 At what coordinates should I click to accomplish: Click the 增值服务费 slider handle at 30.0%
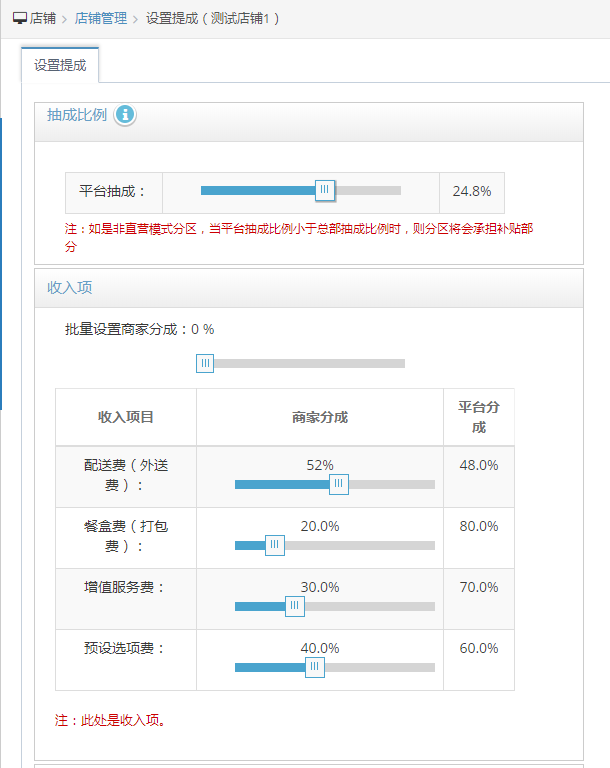coord(294,606)
